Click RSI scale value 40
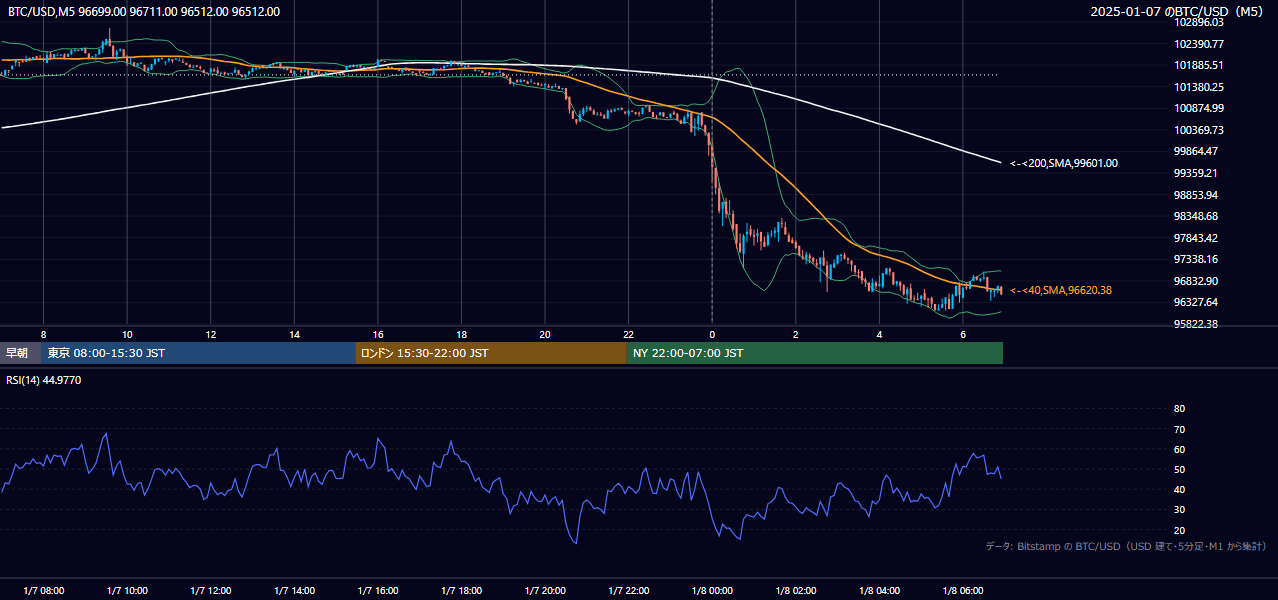1278x600 pixels. 1179,489
